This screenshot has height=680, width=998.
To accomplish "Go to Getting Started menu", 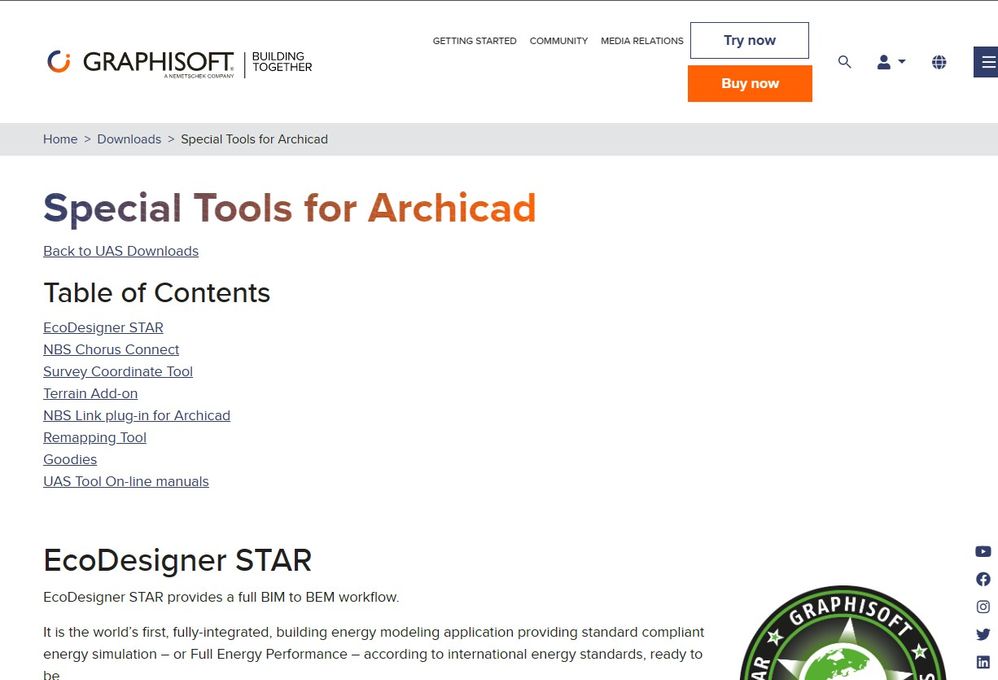I will (x=475, y=41).
